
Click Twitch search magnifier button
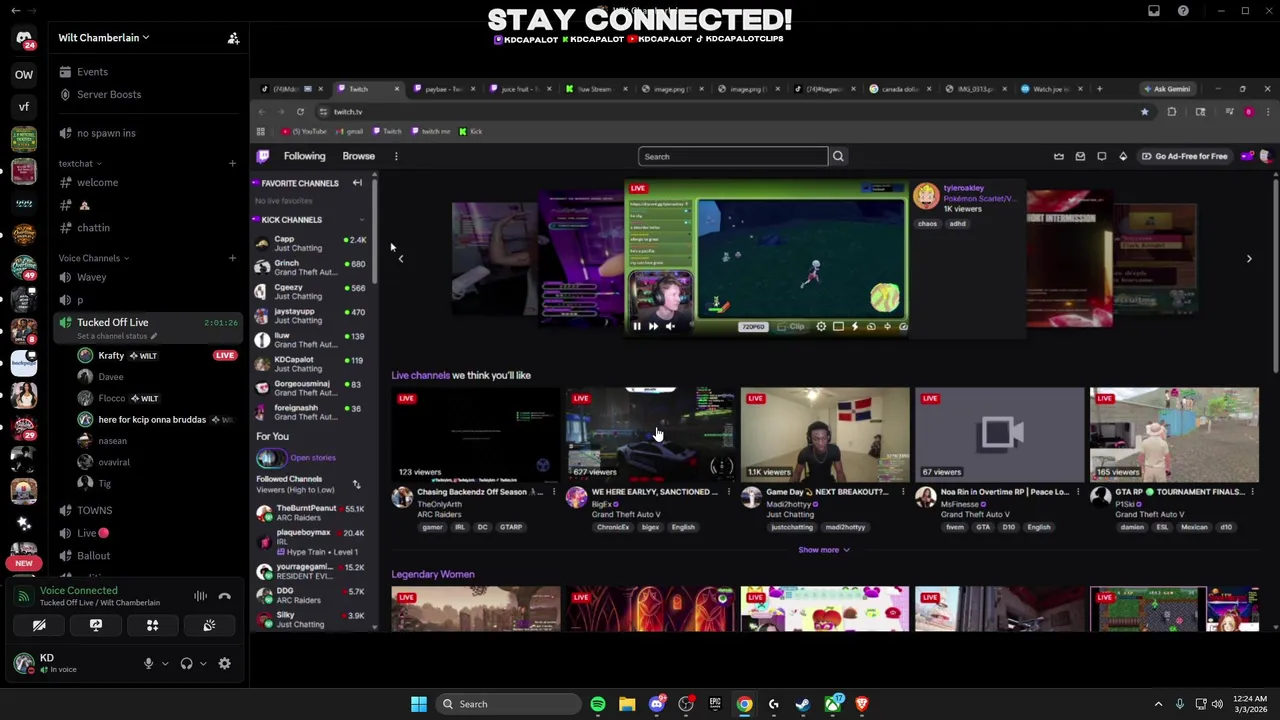click(838, 156)
